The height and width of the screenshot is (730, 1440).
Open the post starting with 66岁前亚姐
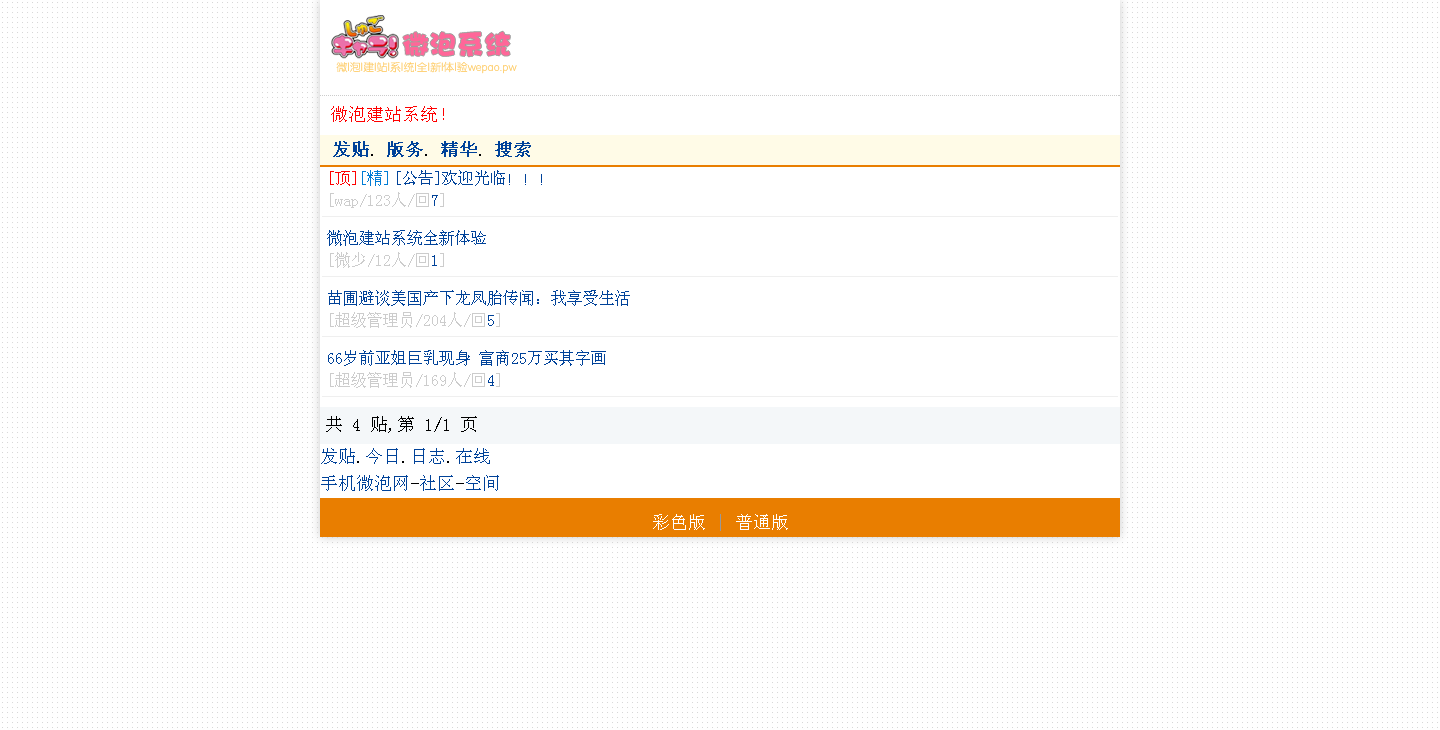coord(466,358)
